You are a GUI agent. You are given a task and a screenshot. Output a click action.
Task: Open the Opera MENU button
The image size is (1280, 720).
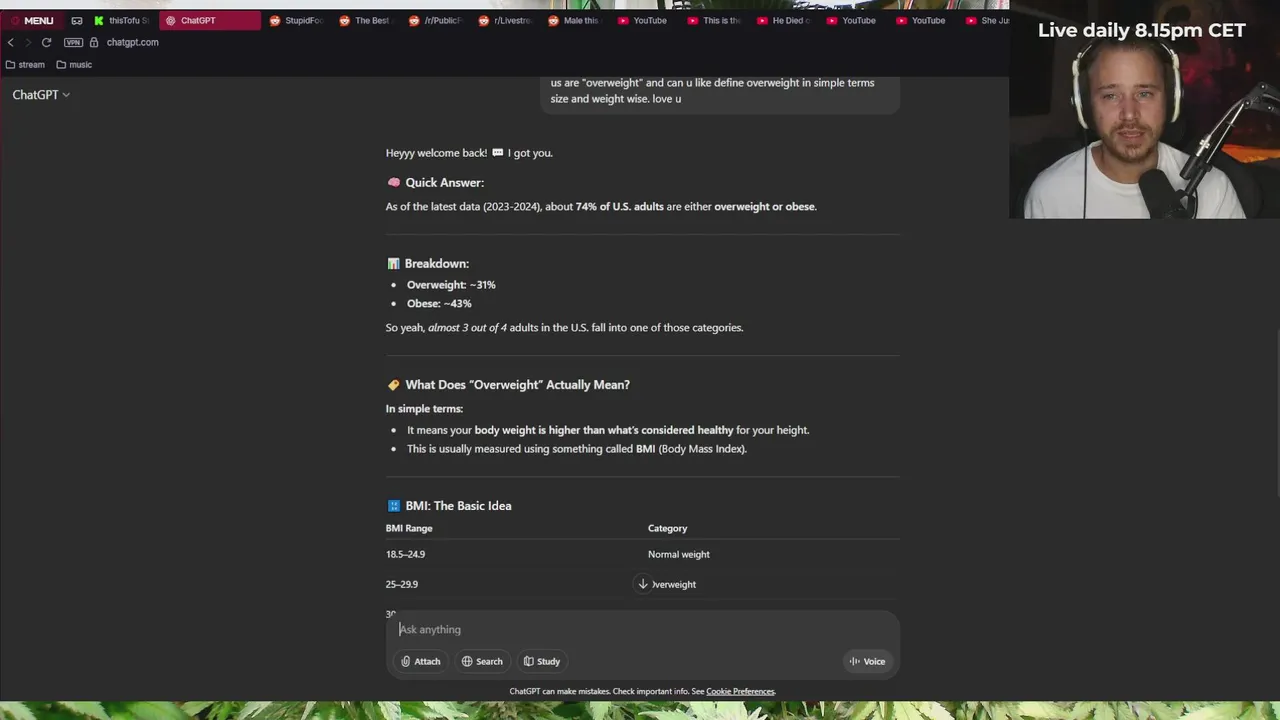click(32, 20)
